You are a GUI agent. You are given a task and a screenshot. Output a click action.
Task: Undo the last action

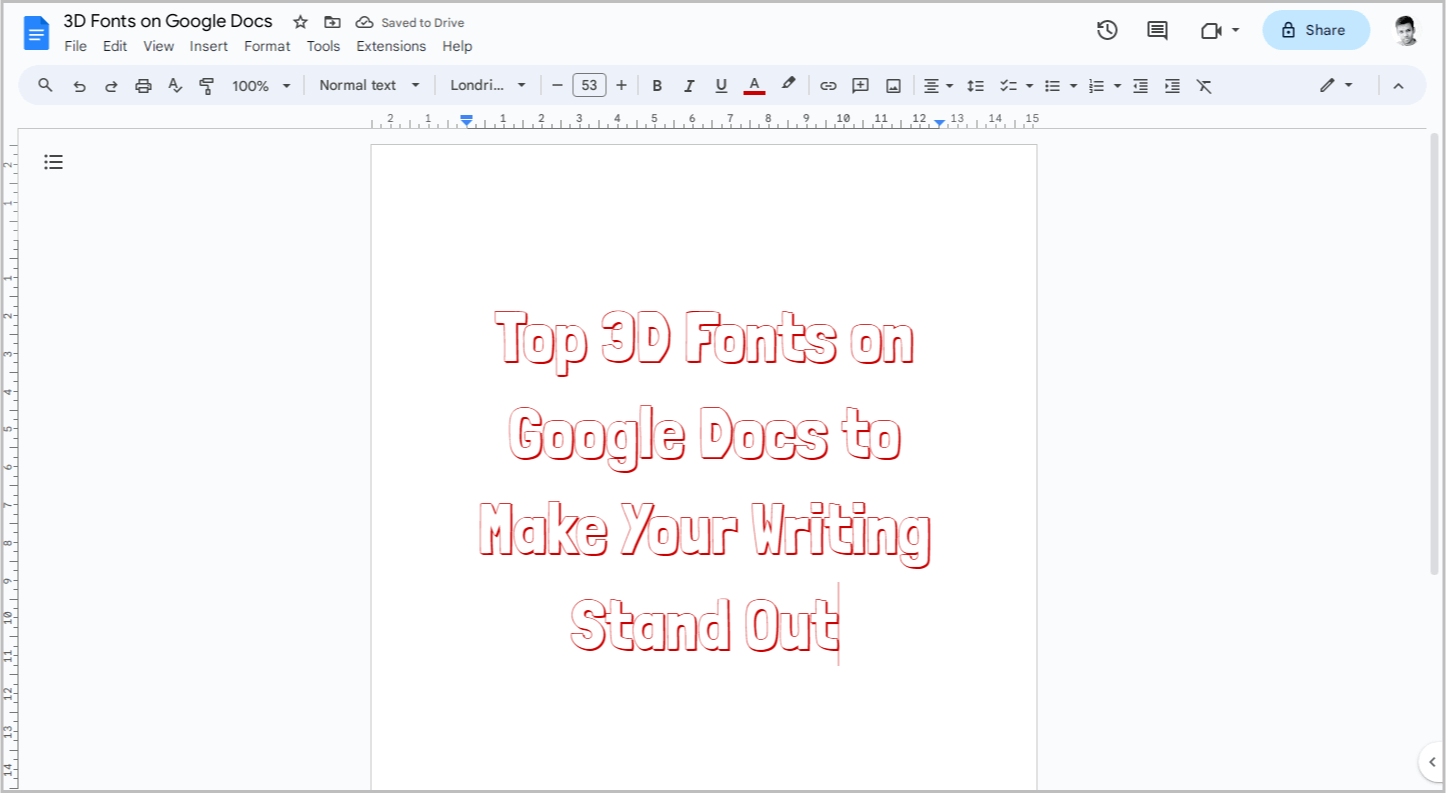point(79,86)
